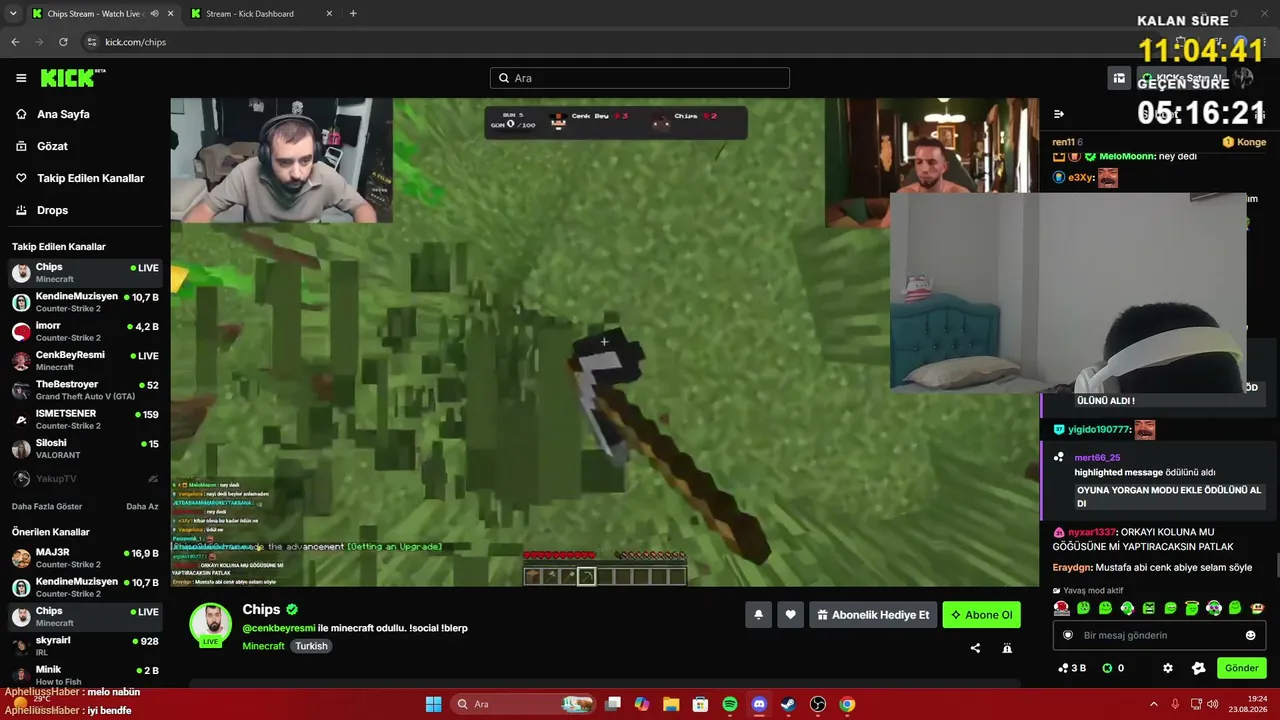Open KendineMuzisyen under Takip Edilen Kanallar
This screenshot has height=720, width=1280.
85,302
